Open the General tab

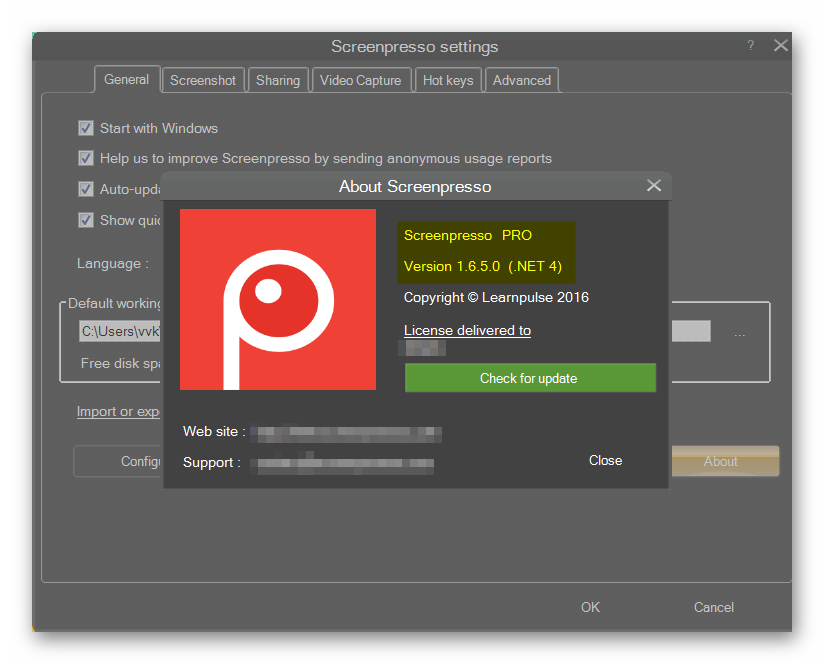coord(127,79)
